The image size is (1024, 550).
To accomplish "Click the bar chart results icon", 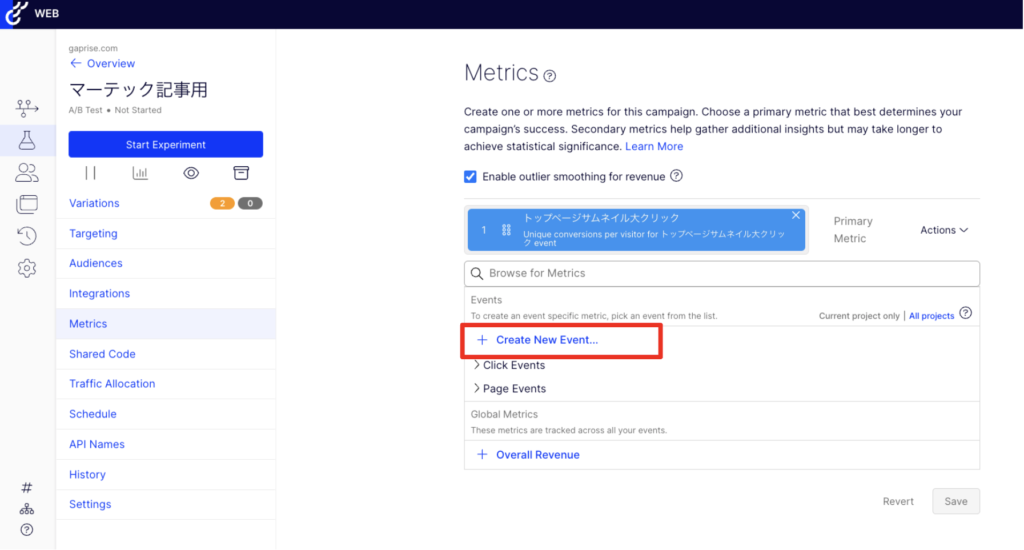I will coord(140,173).
